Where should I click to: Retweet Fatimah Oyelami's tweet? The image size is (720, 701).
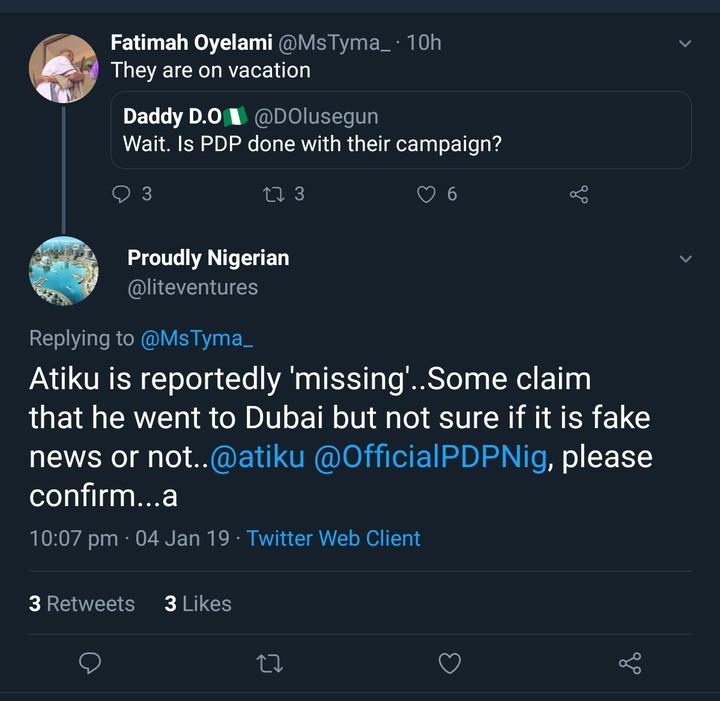273,194
